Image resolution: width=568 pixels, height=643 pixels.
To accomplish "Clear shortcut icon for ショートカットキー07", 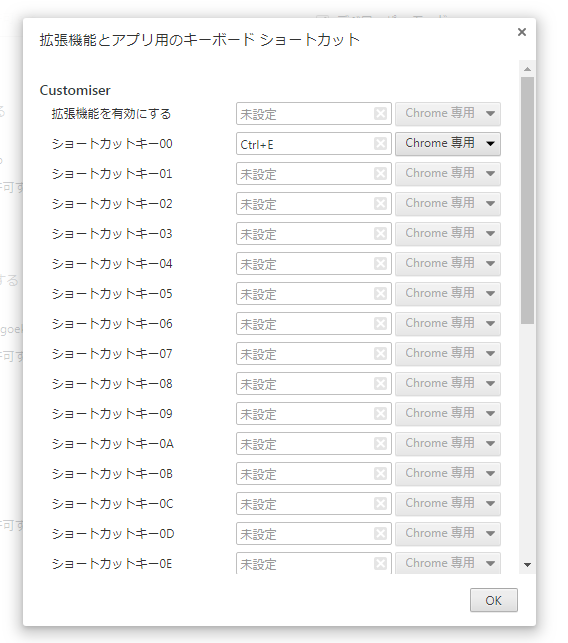I will click(380, 353).
